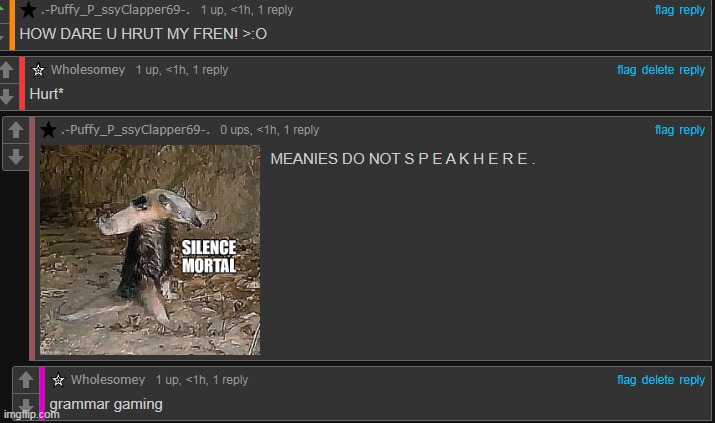The height and width of the screenshot is (423, 715).
Task: Reply to the "MEANIES DO NOT SPEAK HERE" comment
Action: (x=692, y=130)
